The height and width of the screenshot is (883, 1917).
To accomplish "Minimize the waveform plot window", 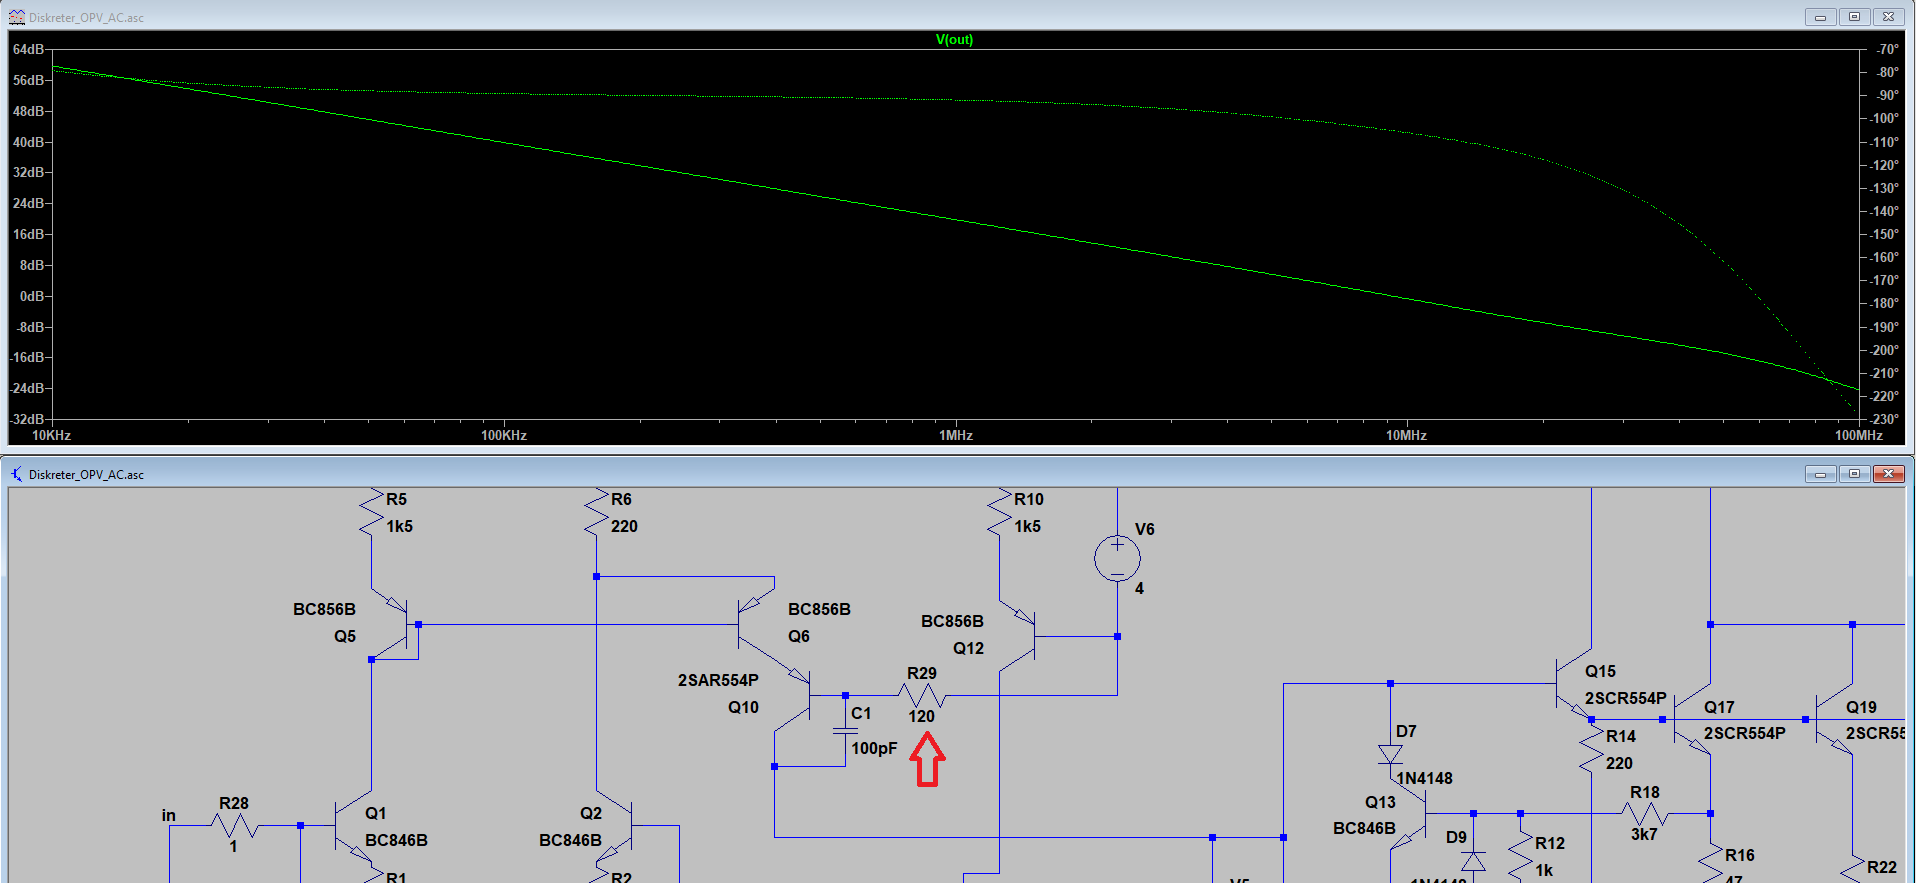I will click(1820, 17).
